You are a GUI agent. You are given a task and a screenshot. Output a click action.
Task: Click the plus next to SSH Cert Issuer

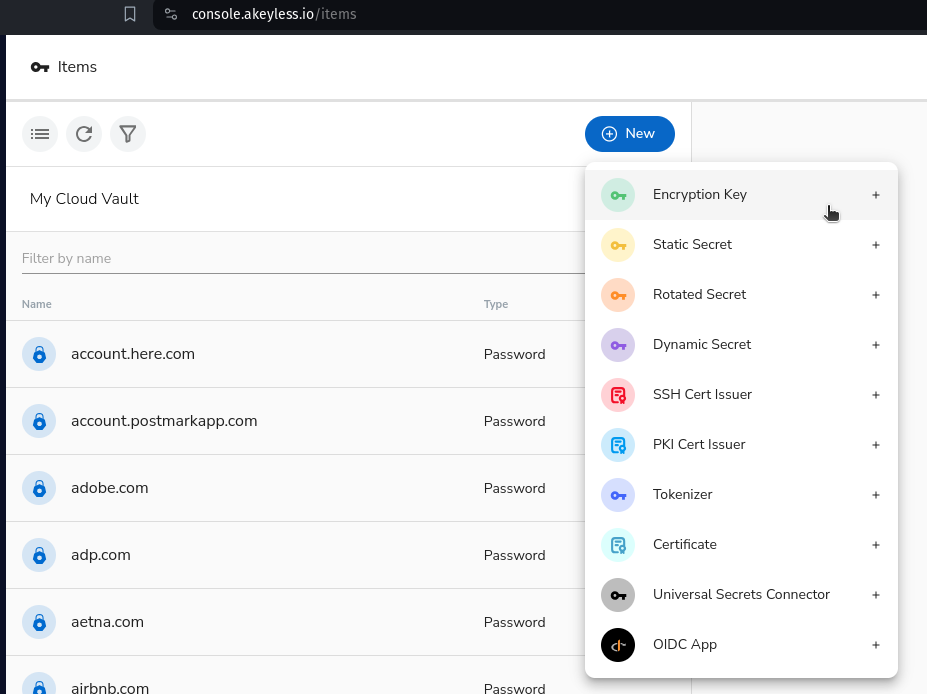pos(876,395)
